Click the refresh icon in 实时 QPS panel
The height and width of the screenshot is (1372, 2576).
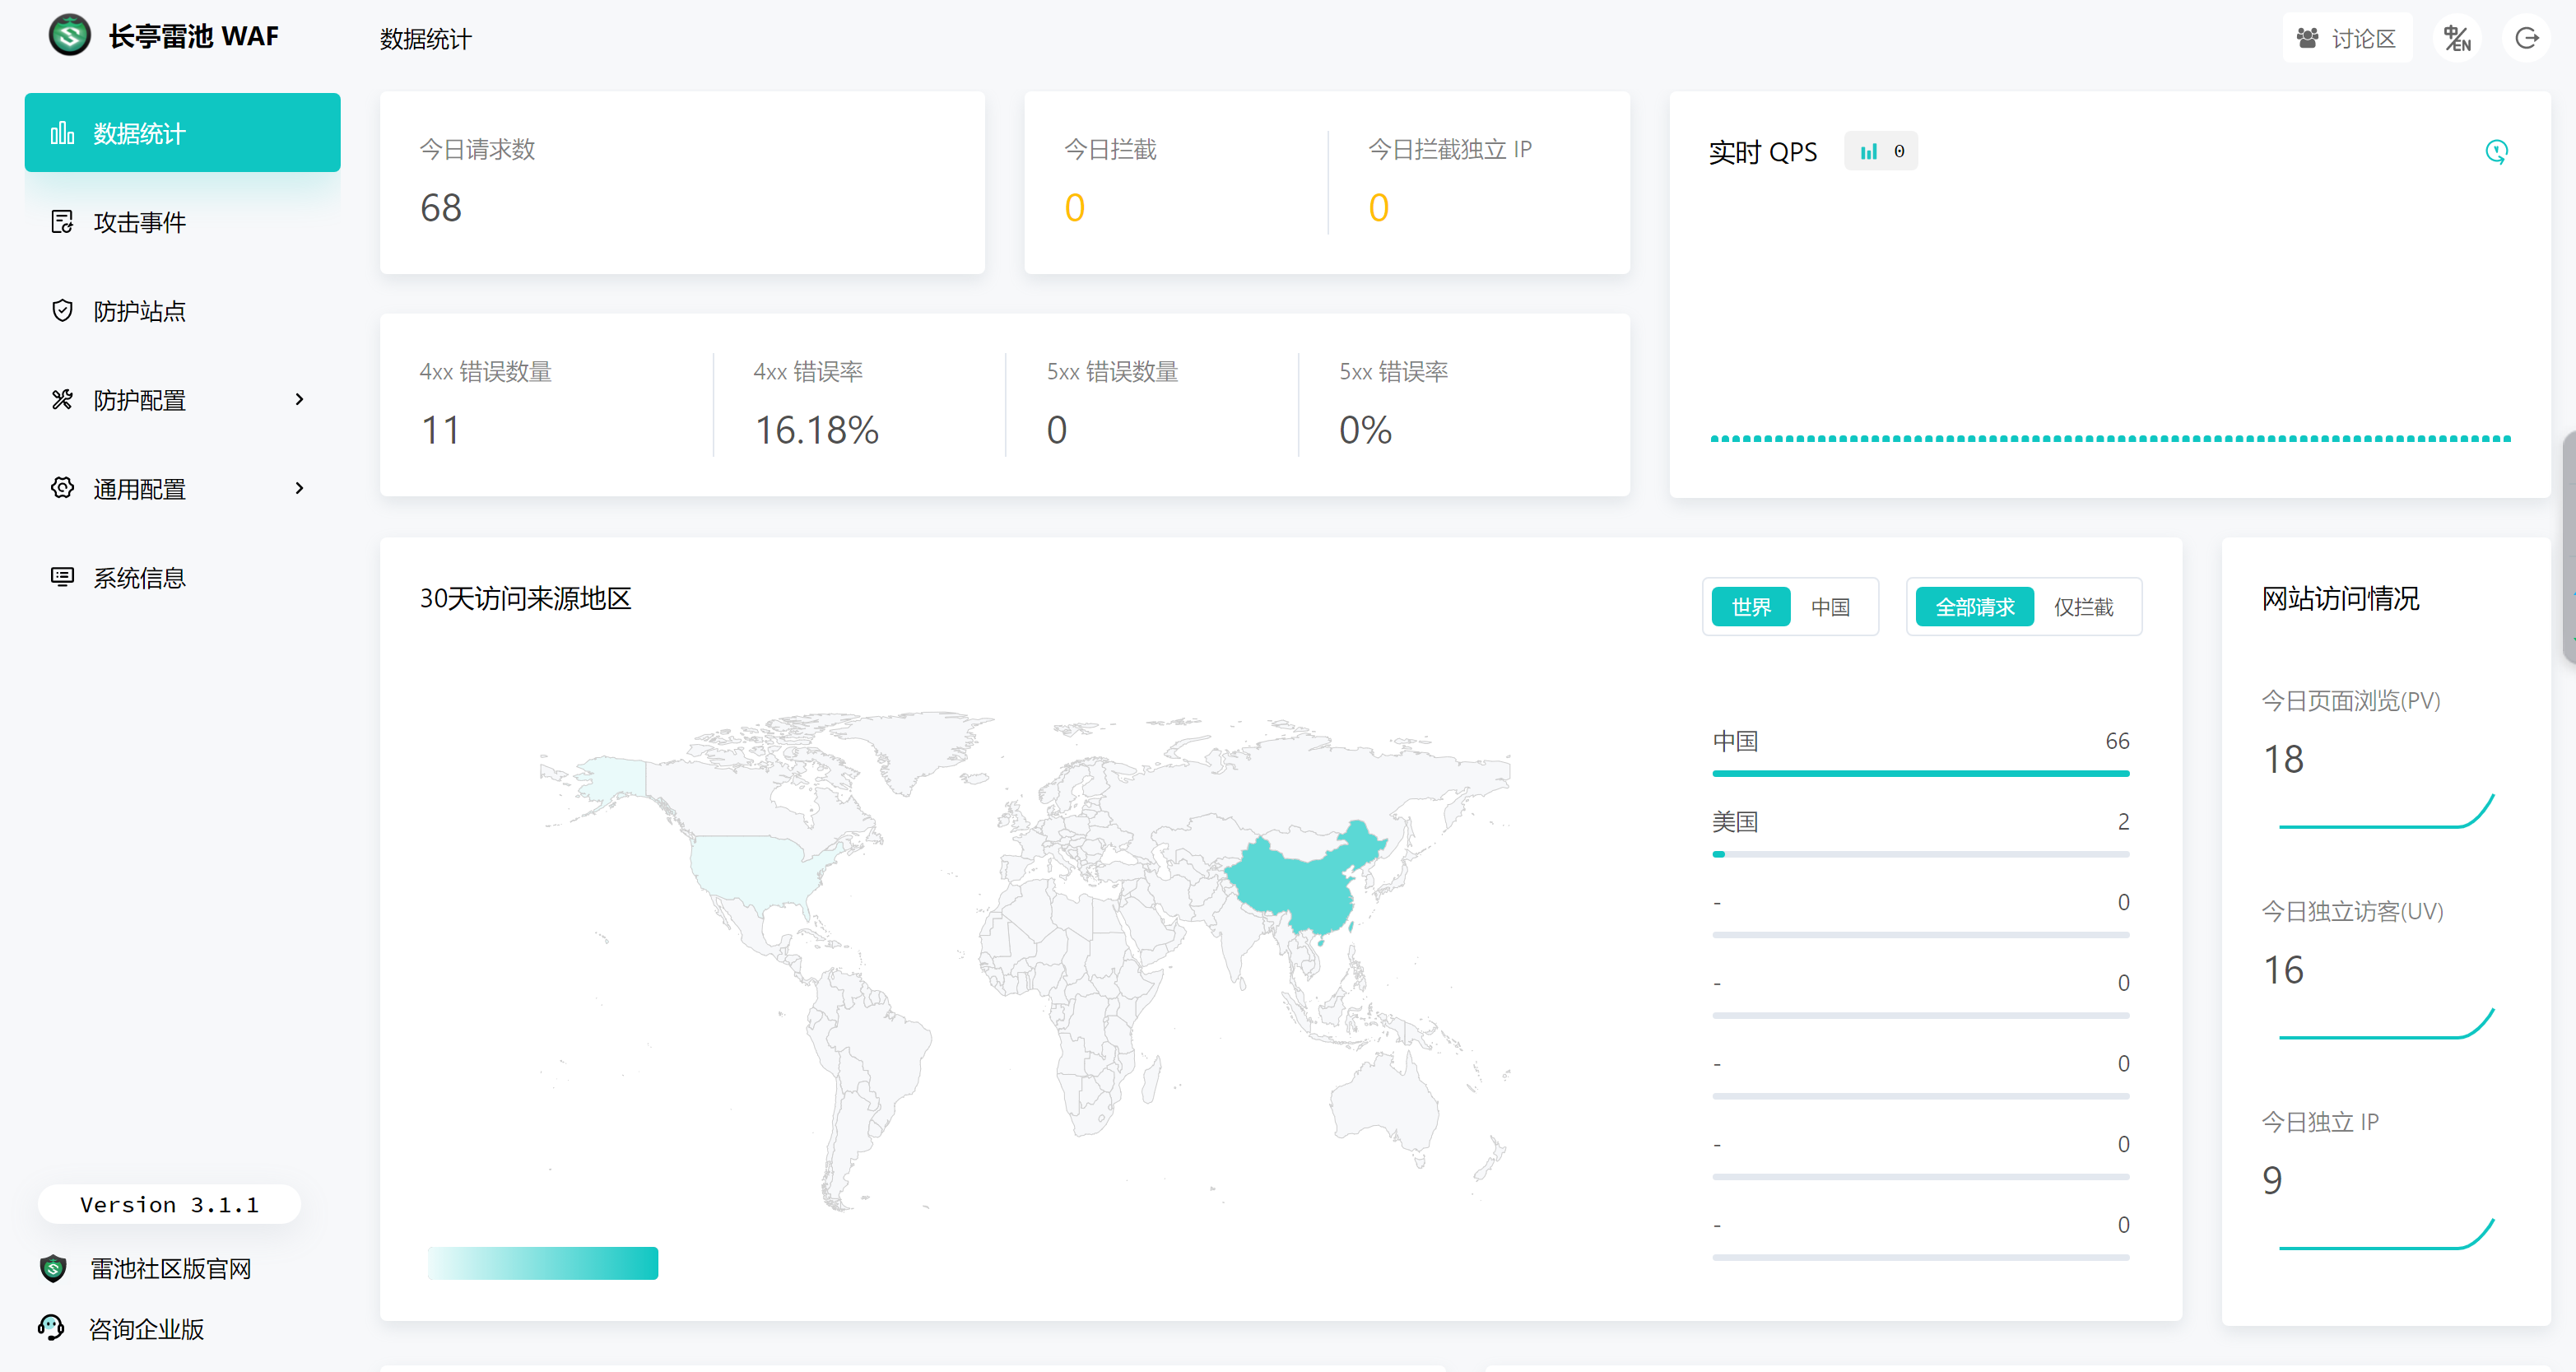[2496, 152]
